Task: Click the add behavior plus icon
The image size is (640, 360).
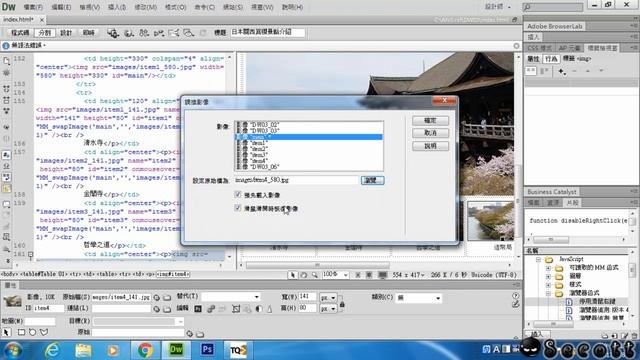Action: [x=562, y=71]
